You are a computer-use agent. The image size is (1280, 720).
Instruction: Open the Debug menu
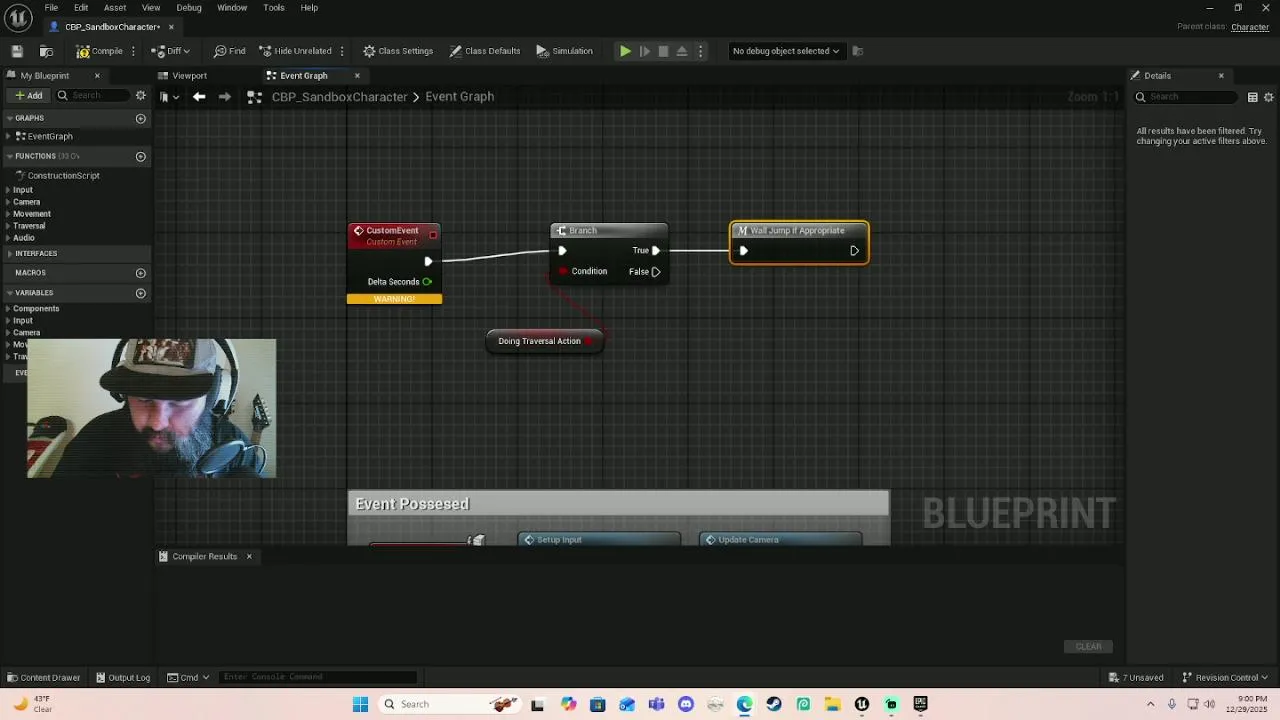[189, 7]
